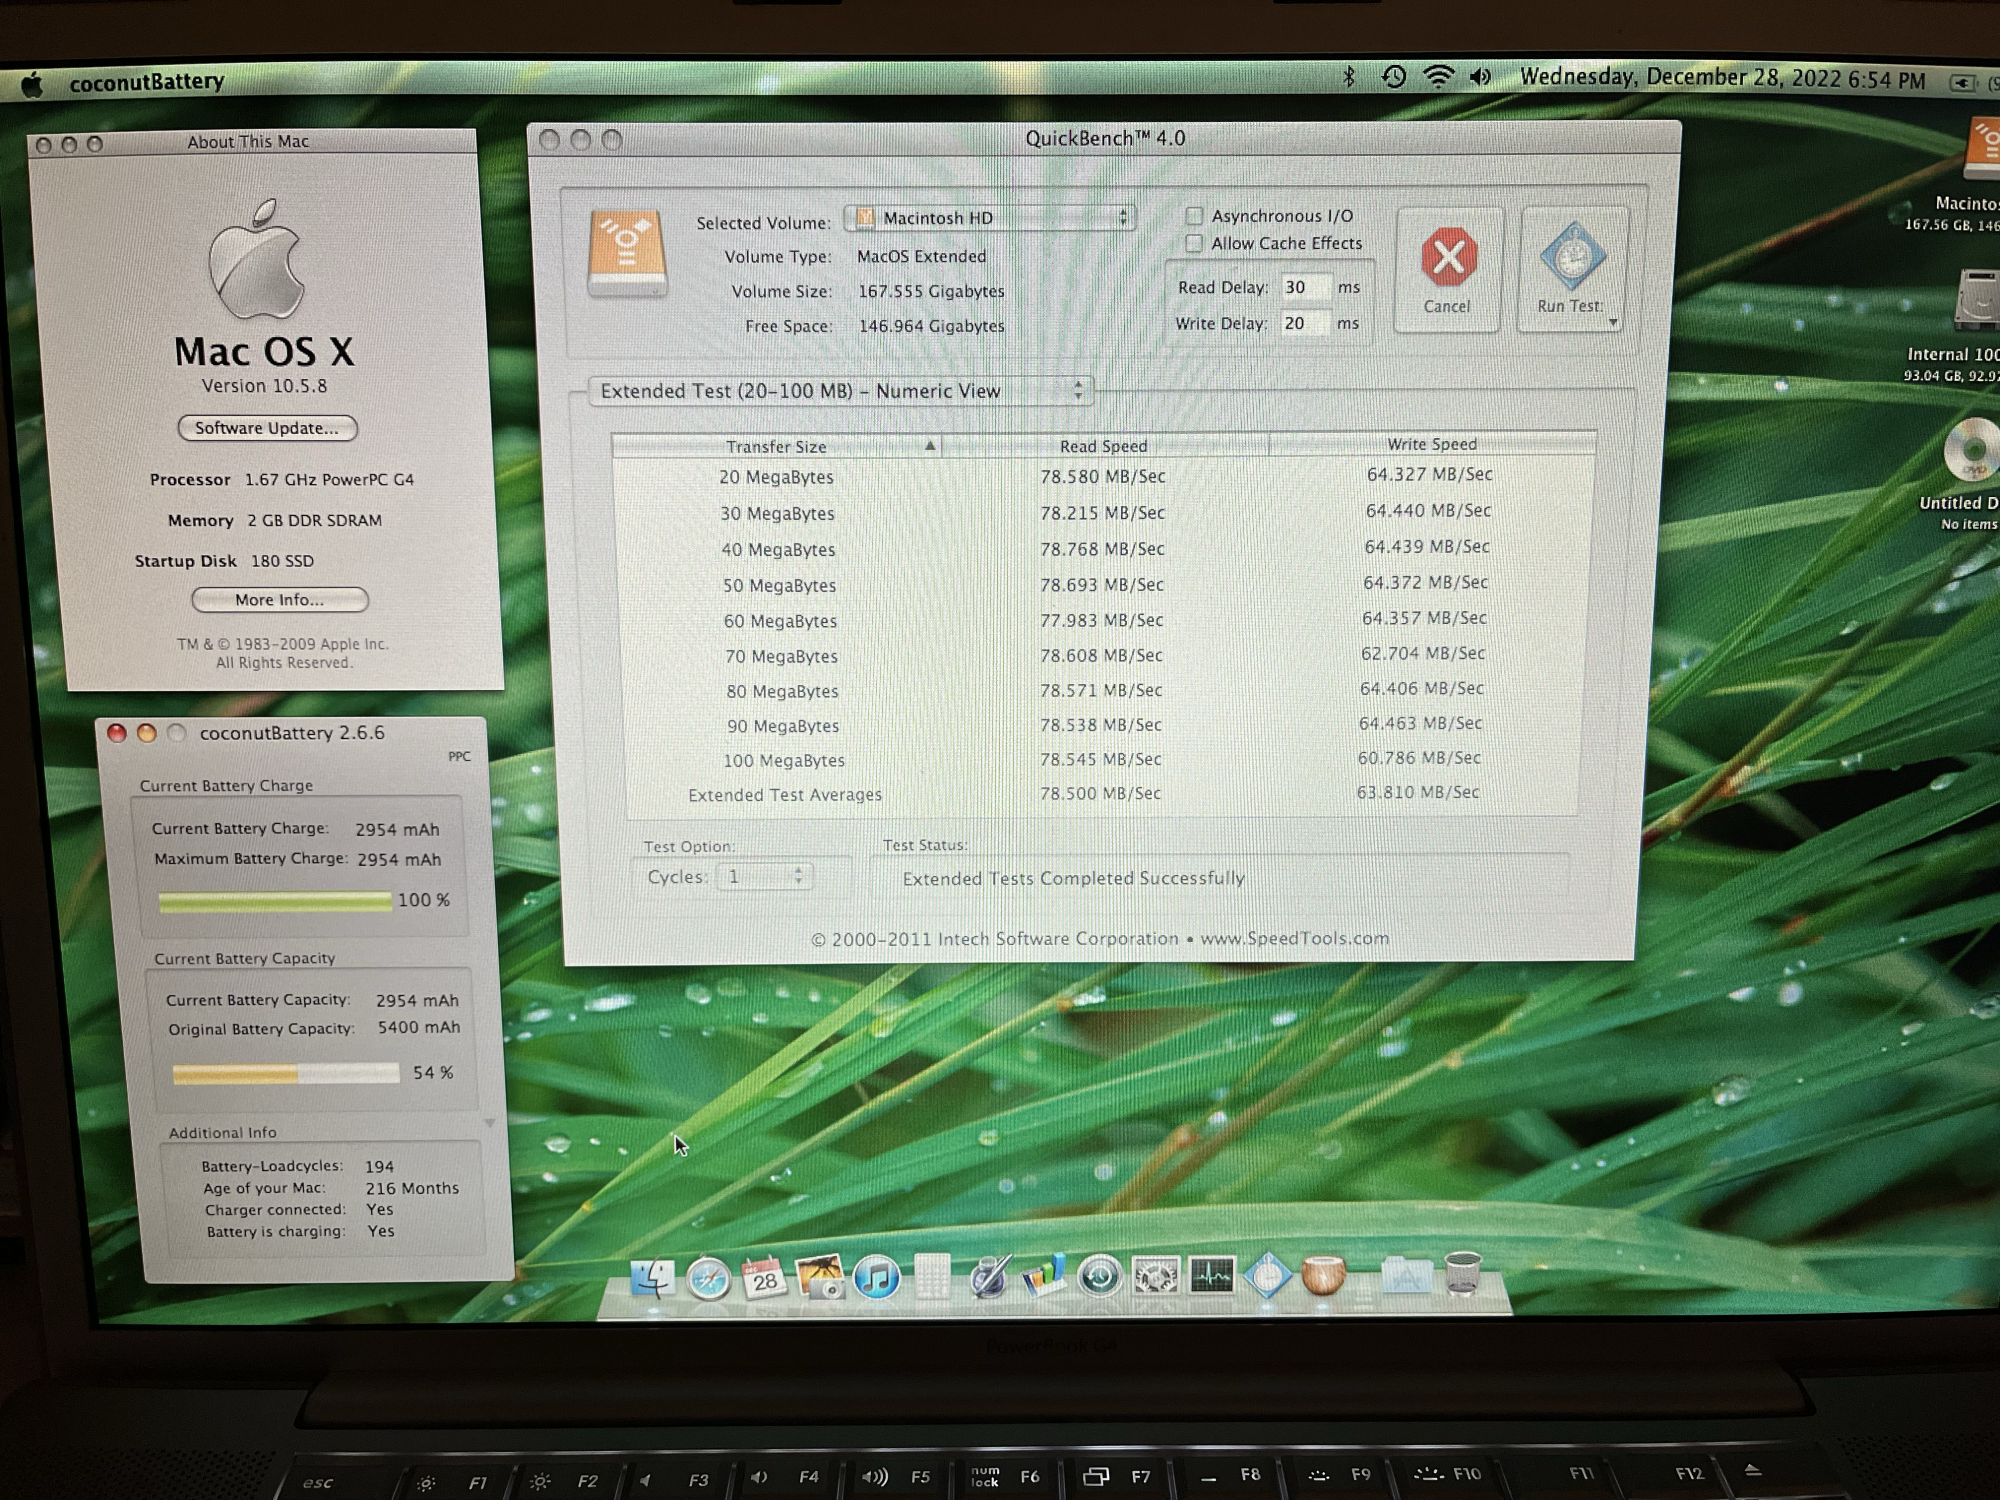
Task: Click Cancel button in QuickBench
Action: pos(1447,270)
